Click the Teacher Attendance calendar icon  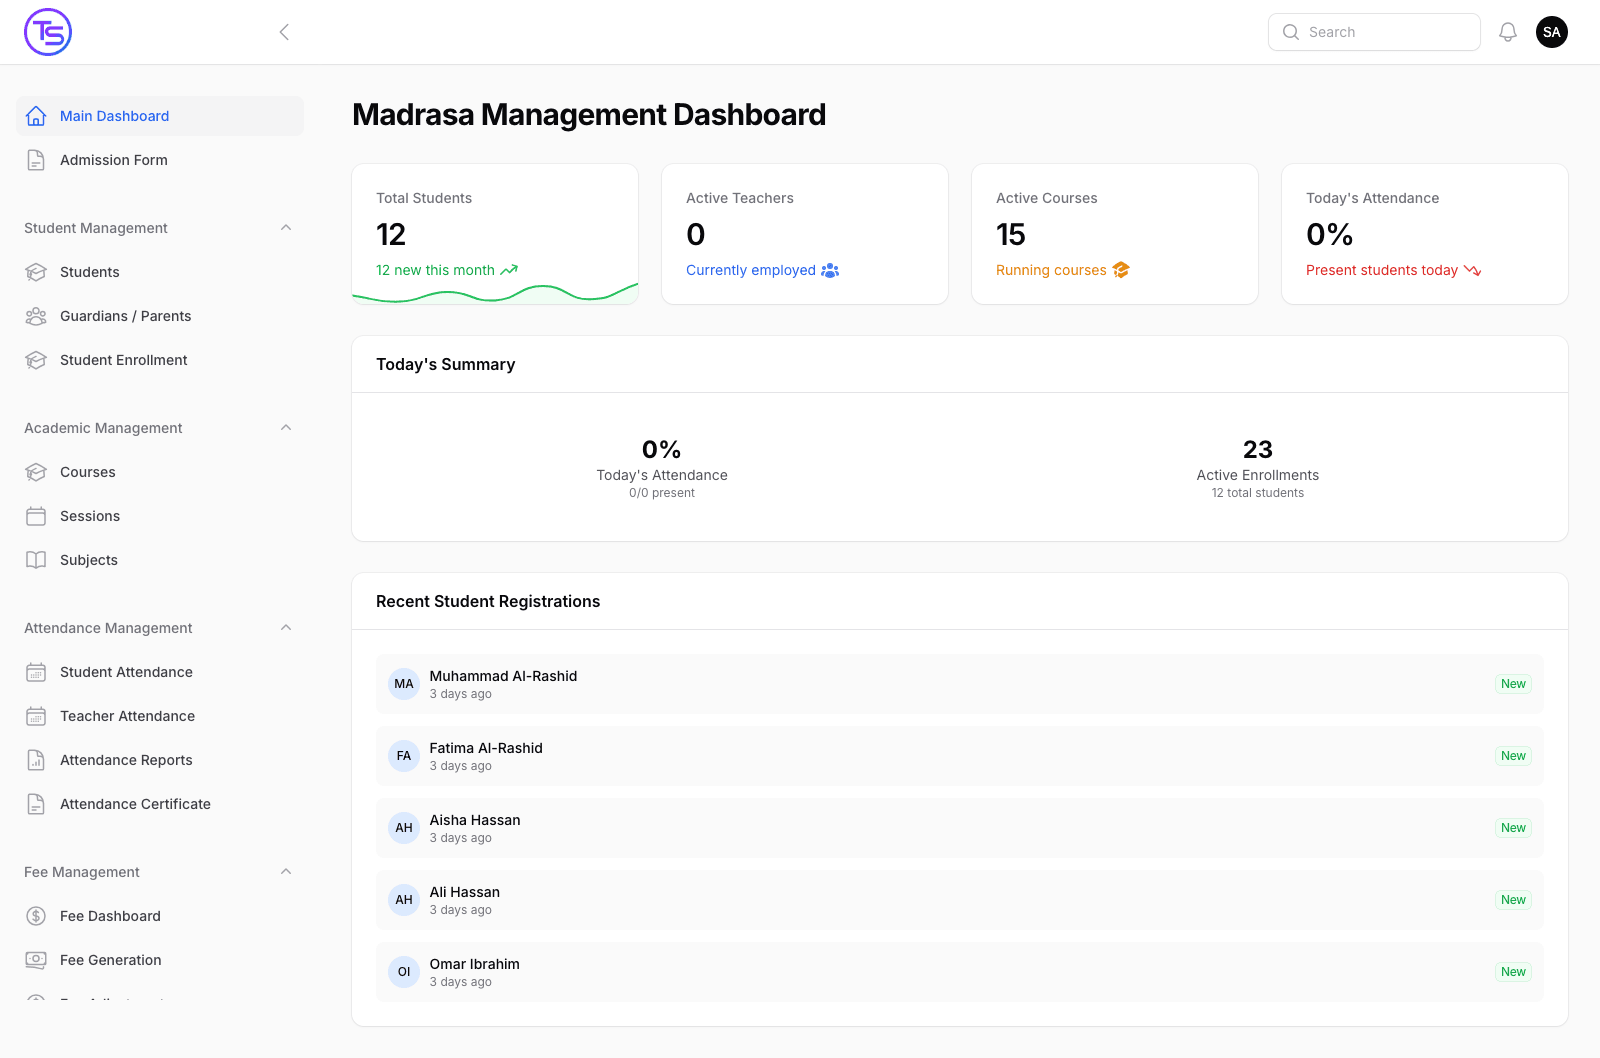(36, 716)
